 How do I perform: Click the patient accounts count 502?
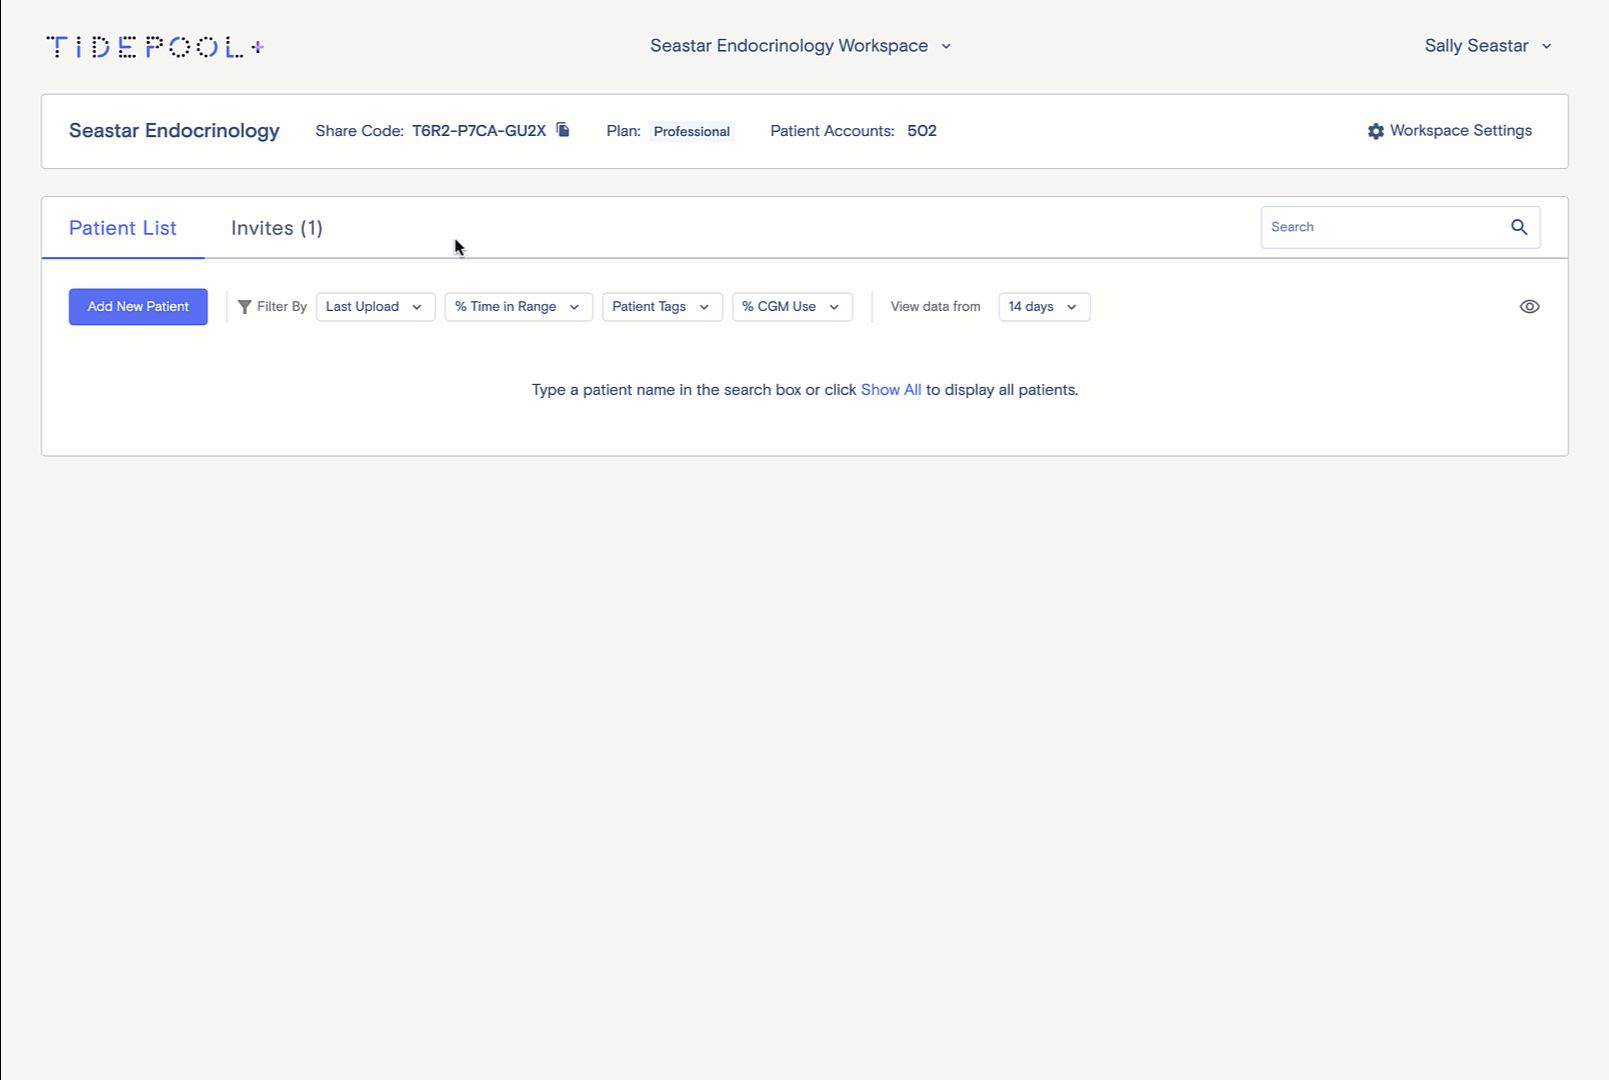(922, 131)
